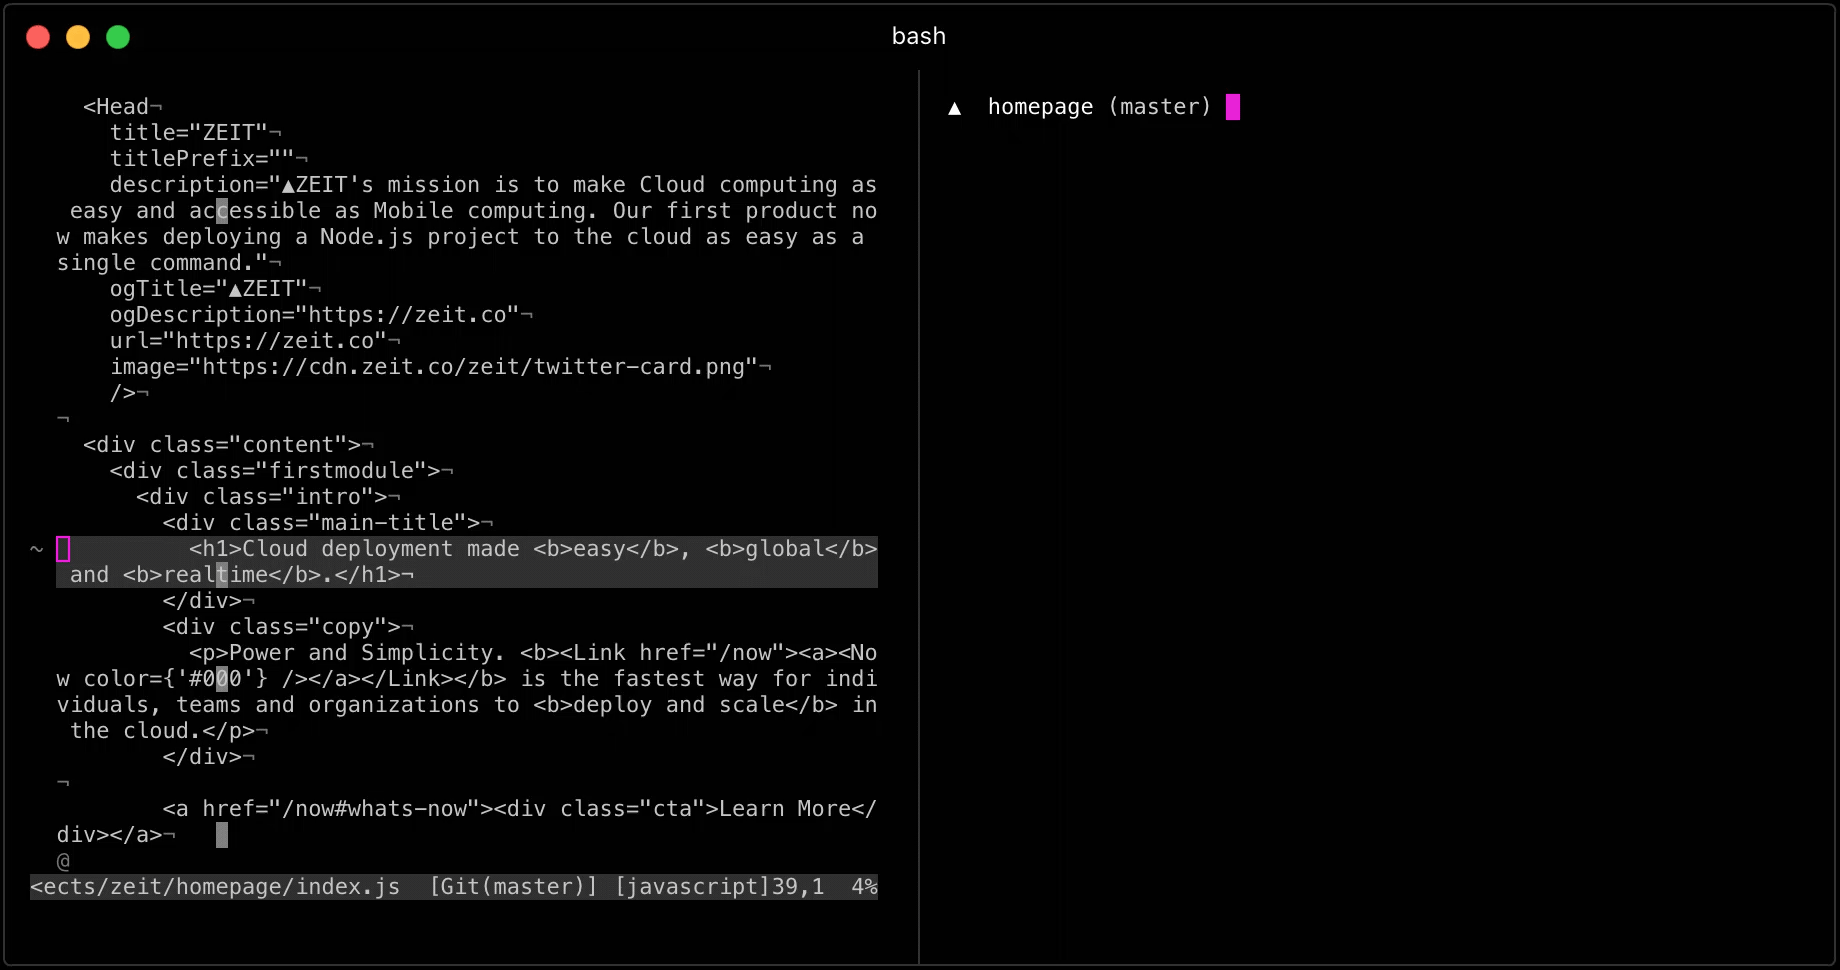Click the 'homepage' text in the shell prompt

click(x=1040, y=107)
